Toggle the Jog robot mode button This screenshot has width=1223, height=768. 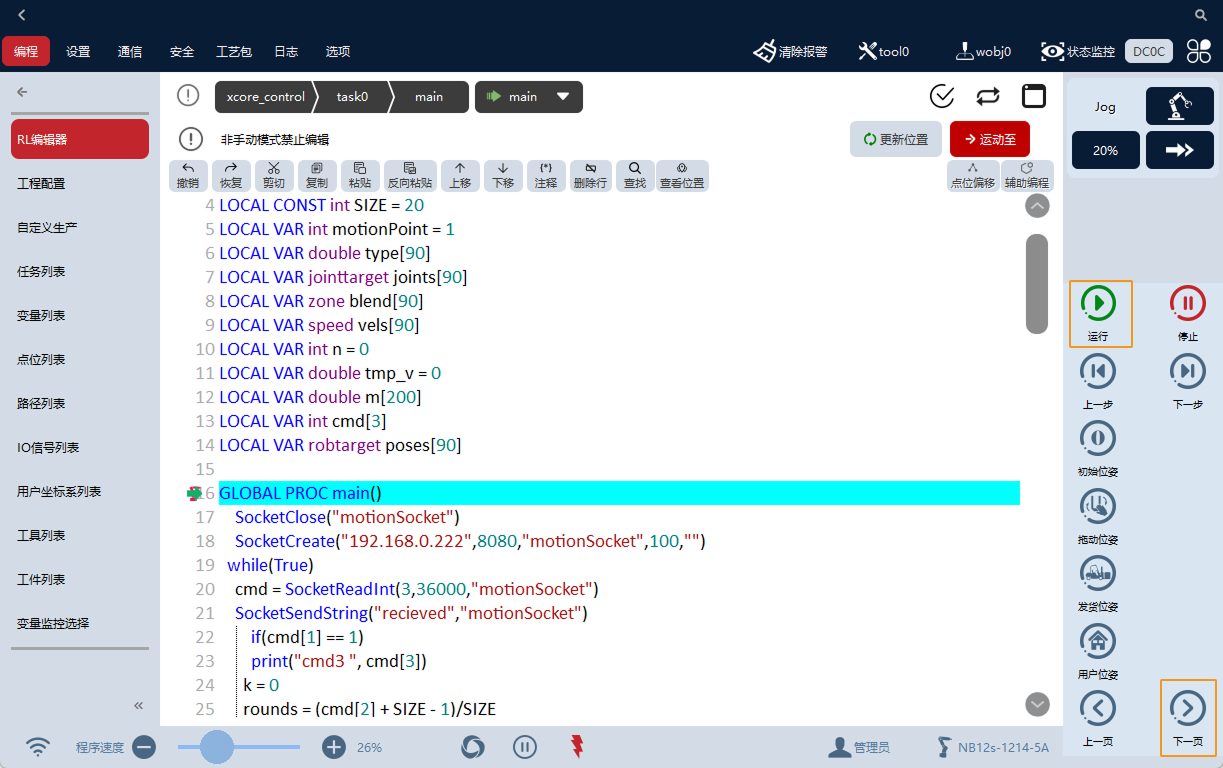[x=1179, y=106]
